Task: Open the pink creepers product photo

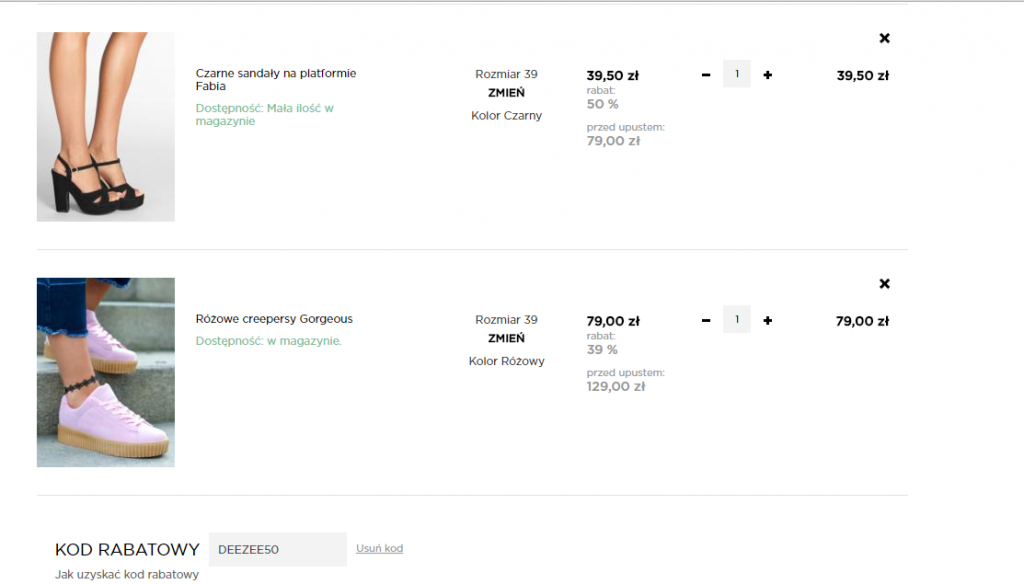Action: pyautogui.click(x=106, y=372)
